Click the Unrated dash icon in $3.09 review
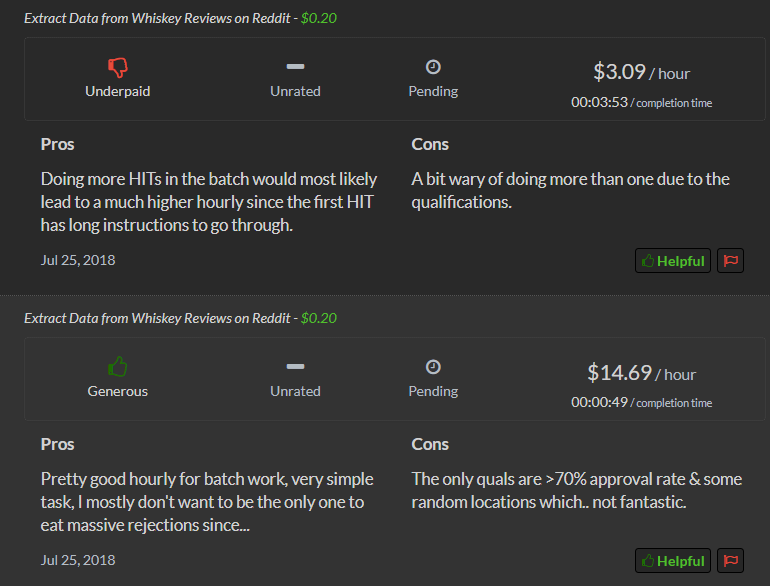Viewport: 770px width, 586px height. pyautogui.click(x=295, y=66)
